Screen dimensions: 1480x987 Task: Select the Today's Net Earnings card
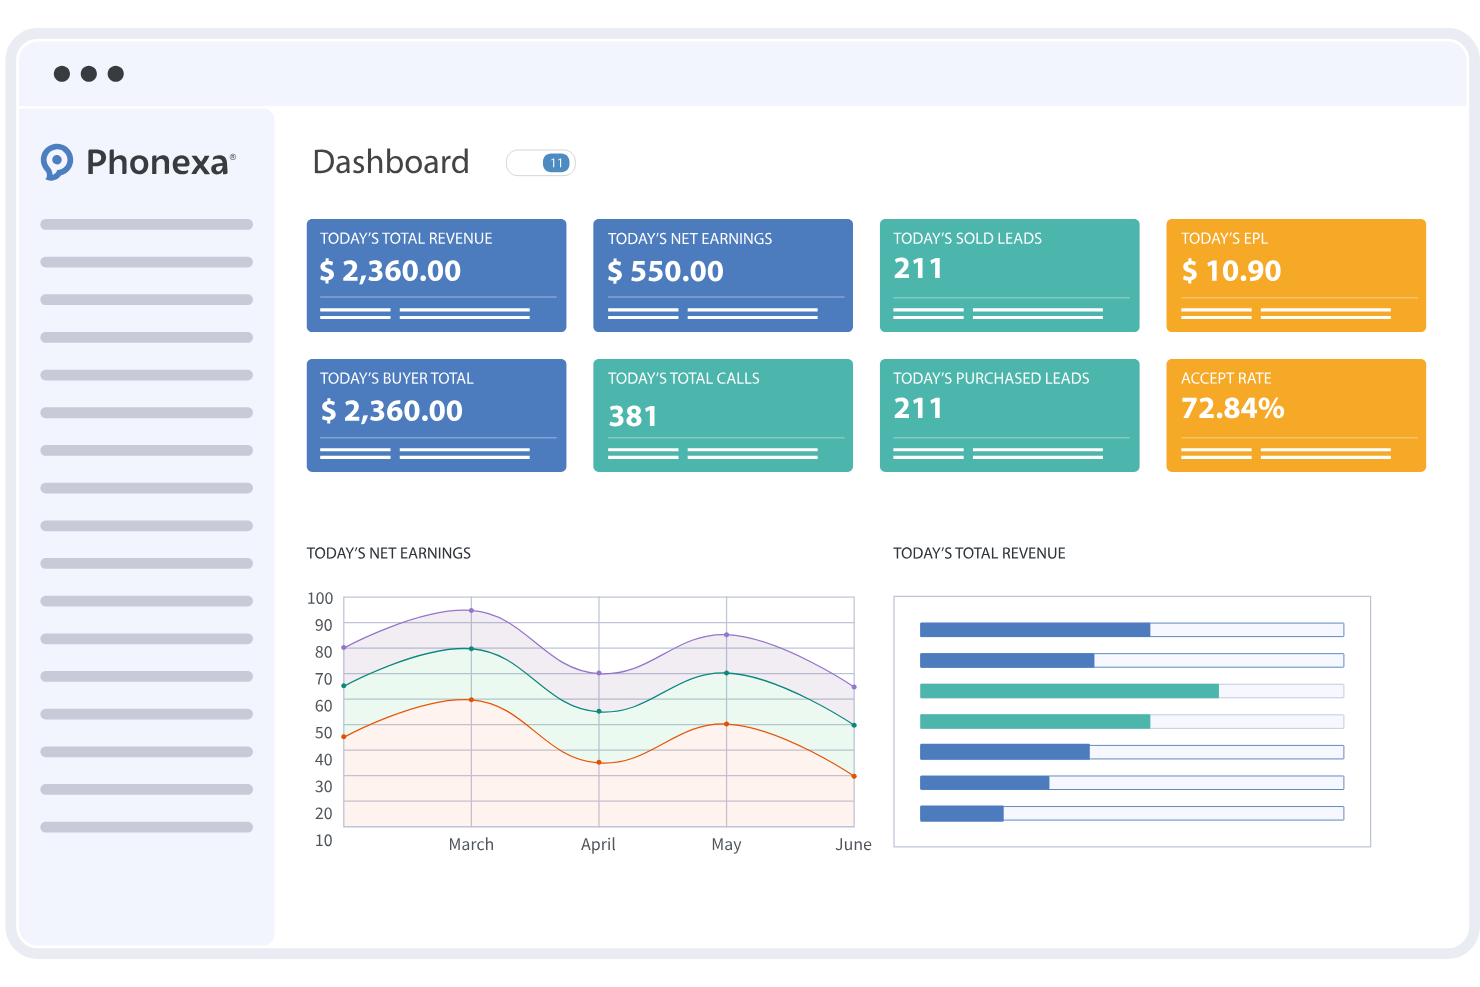pos(722,275)
